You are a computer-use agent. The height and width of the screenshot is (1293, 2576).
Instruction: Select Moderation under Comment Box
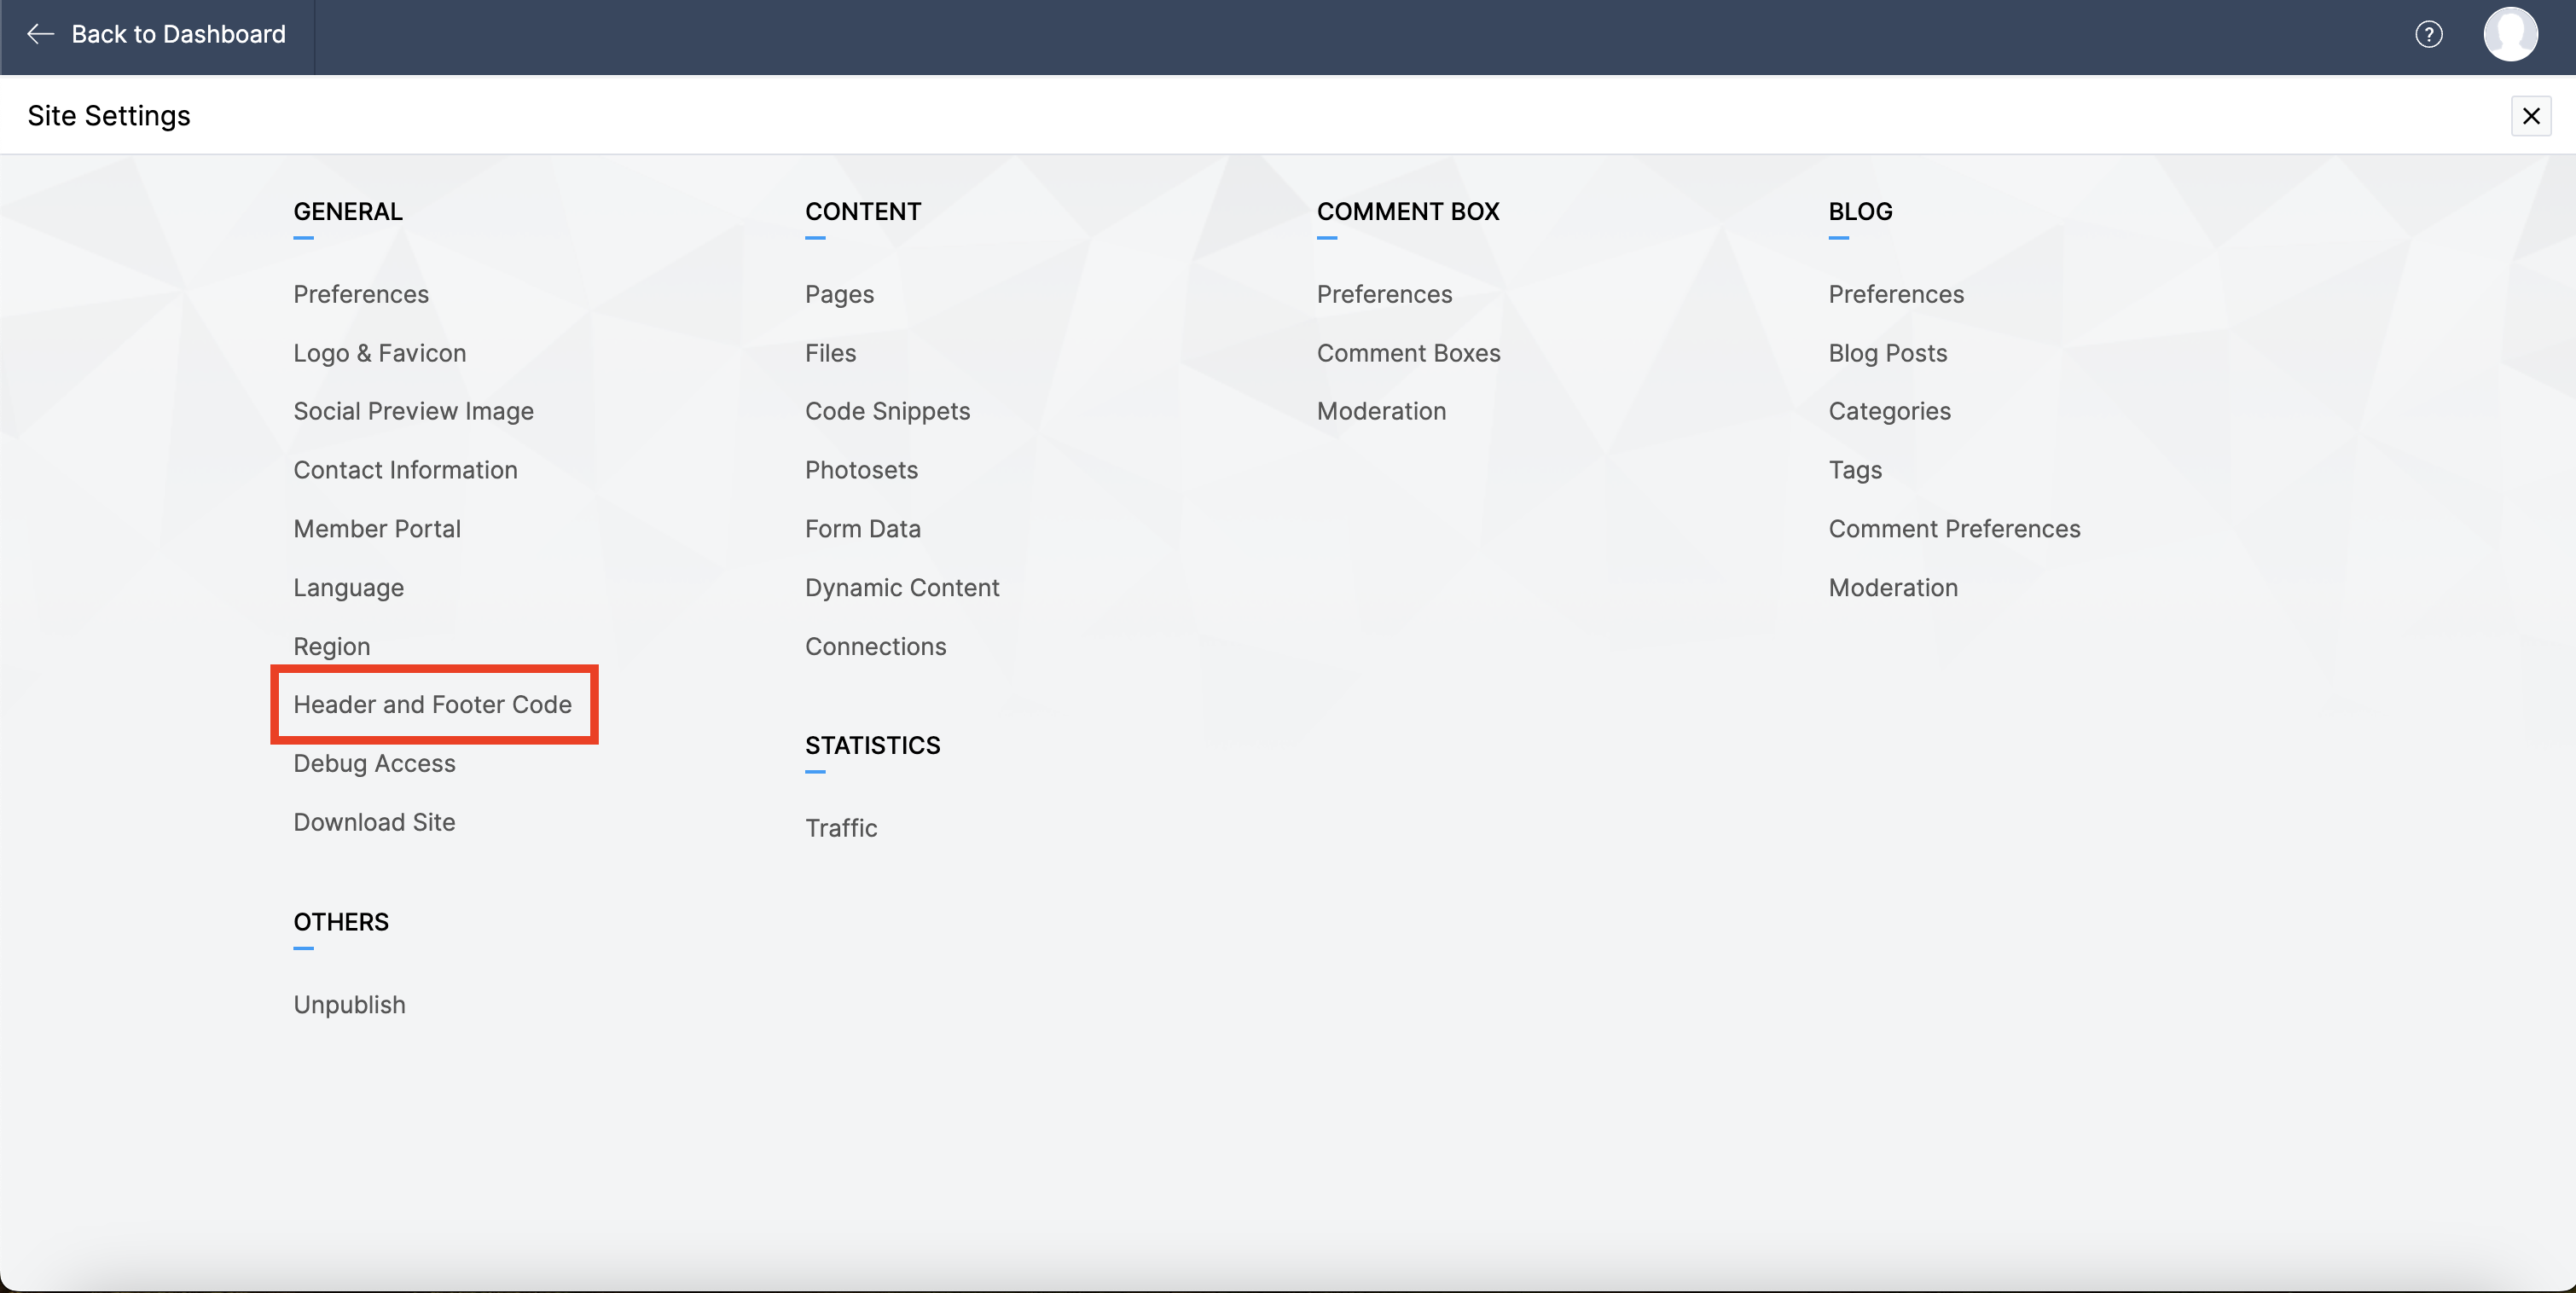(1381, 411)
